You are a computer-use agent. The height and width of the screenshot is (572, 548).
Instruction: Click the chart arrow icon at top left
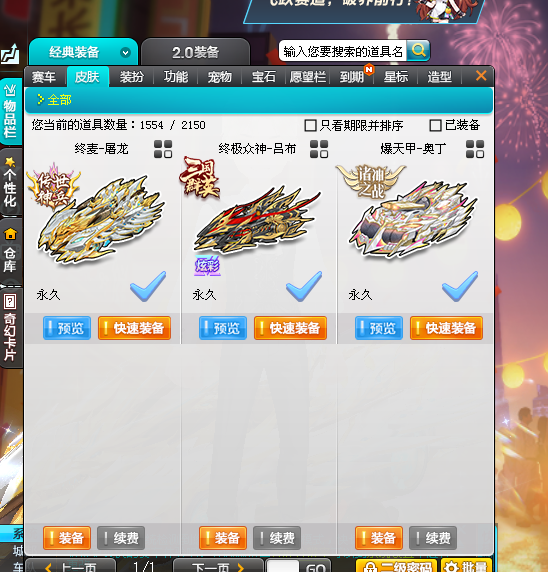(10, 54)
